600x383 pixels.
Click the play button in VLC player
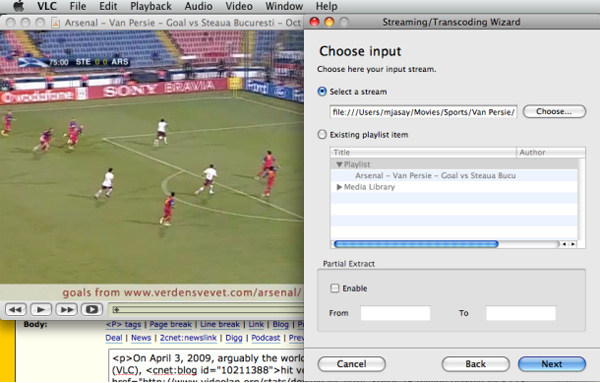coord(41,309)
